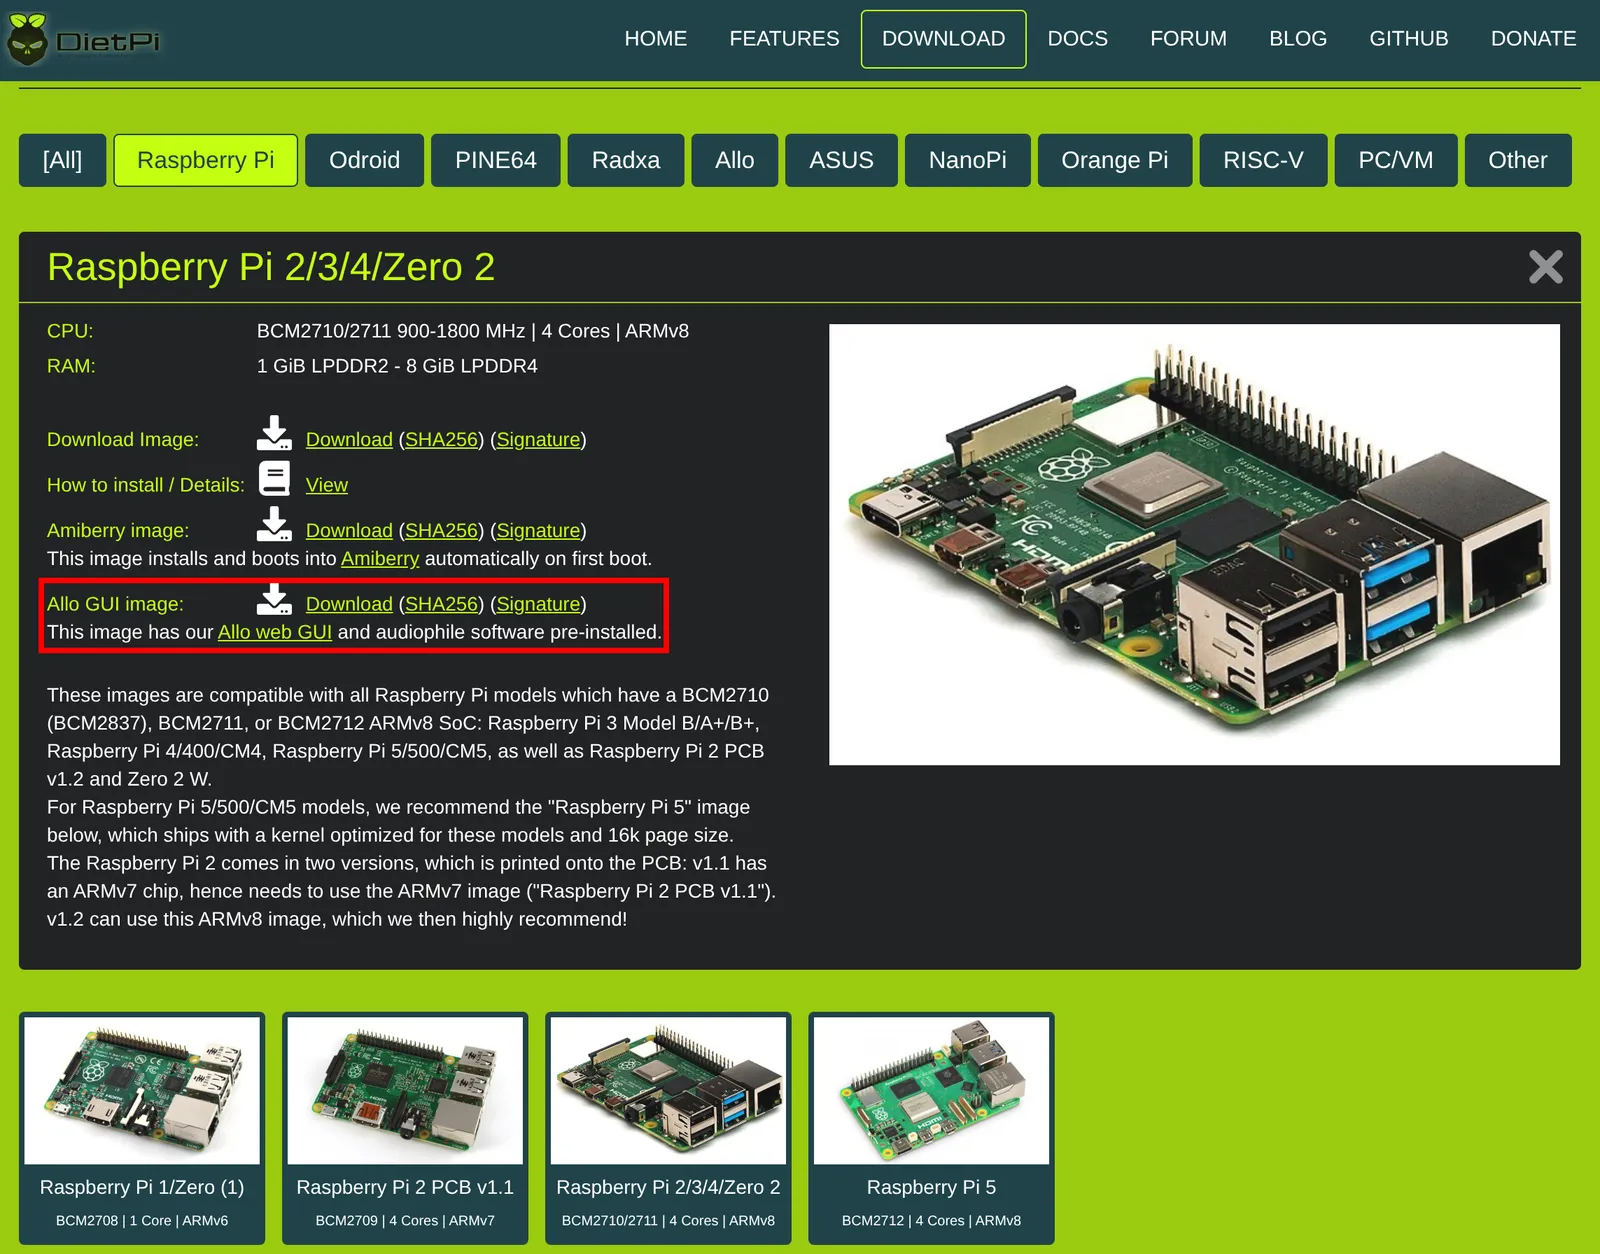The image size is (1600, 1254).
Task: Click the DietPi logo icon
Action: point(28,39)
